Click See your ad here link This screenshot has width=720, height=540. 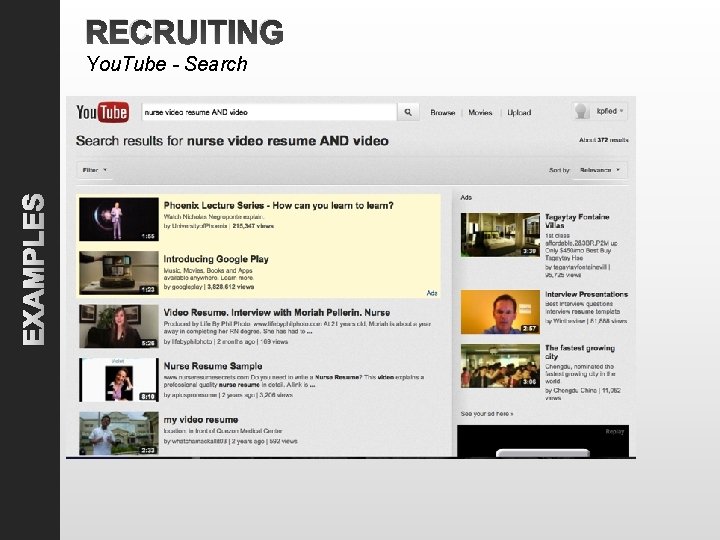click(487, 414)
